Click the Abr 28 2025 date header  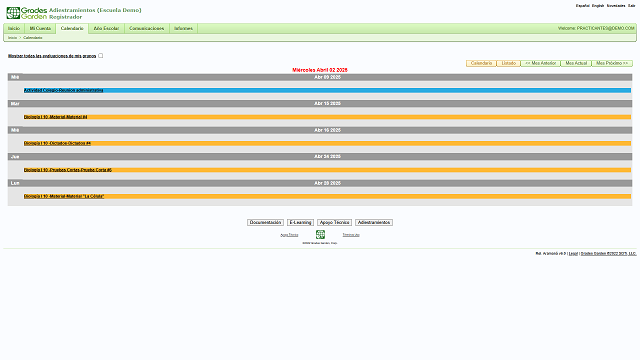click(327, 183)
